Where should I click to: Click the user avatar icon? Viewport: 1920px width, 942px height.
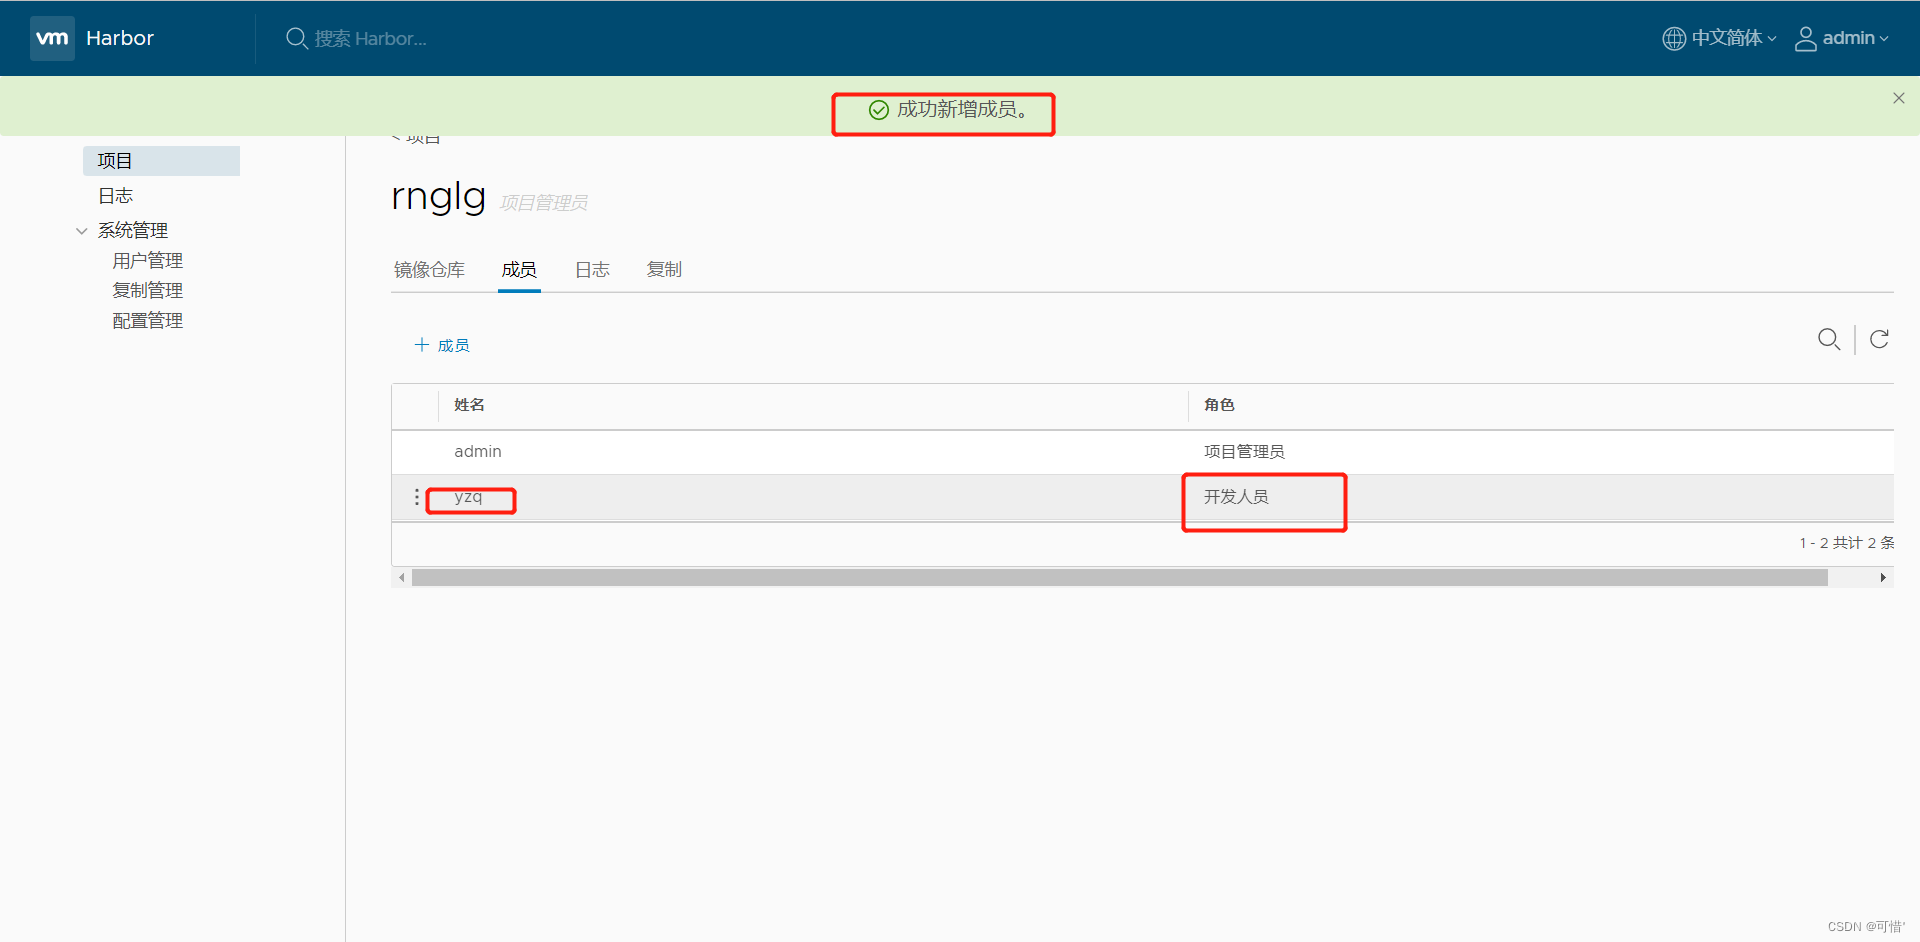(1806, 38)
